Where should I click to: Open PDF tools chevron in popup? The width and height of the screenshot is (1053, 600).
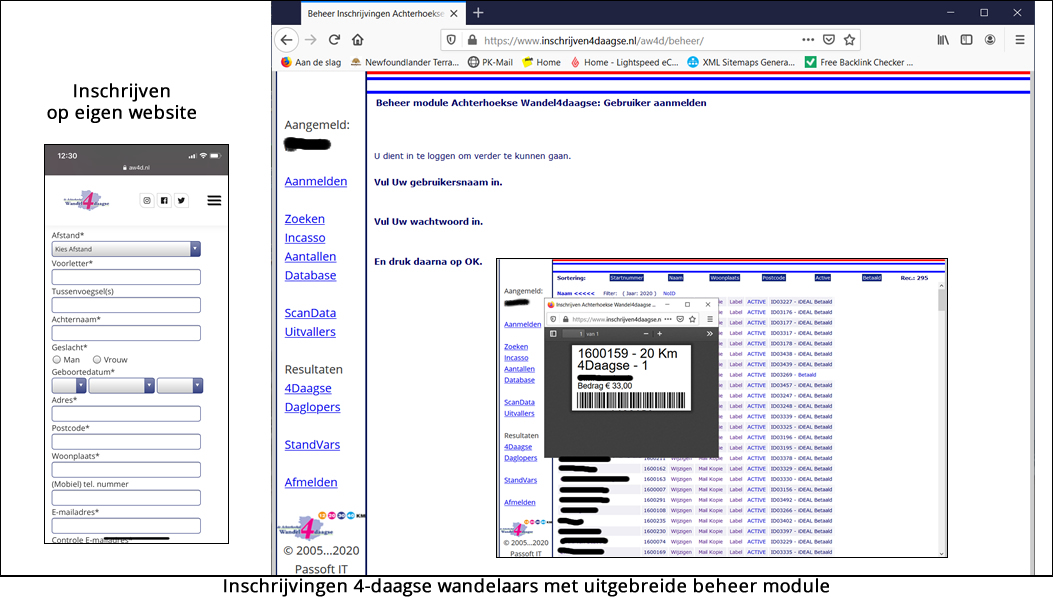click(709, 333)
